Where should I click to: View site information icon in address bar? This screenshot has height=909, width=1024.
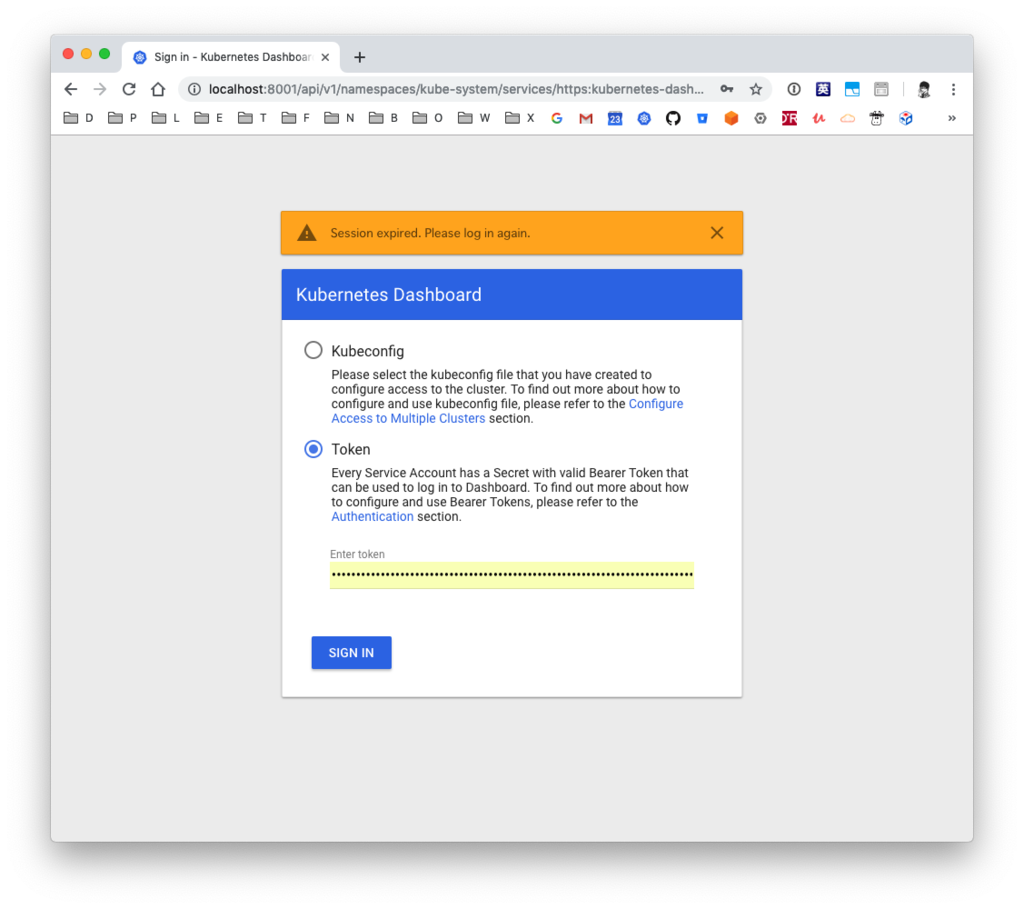point(194,89)
